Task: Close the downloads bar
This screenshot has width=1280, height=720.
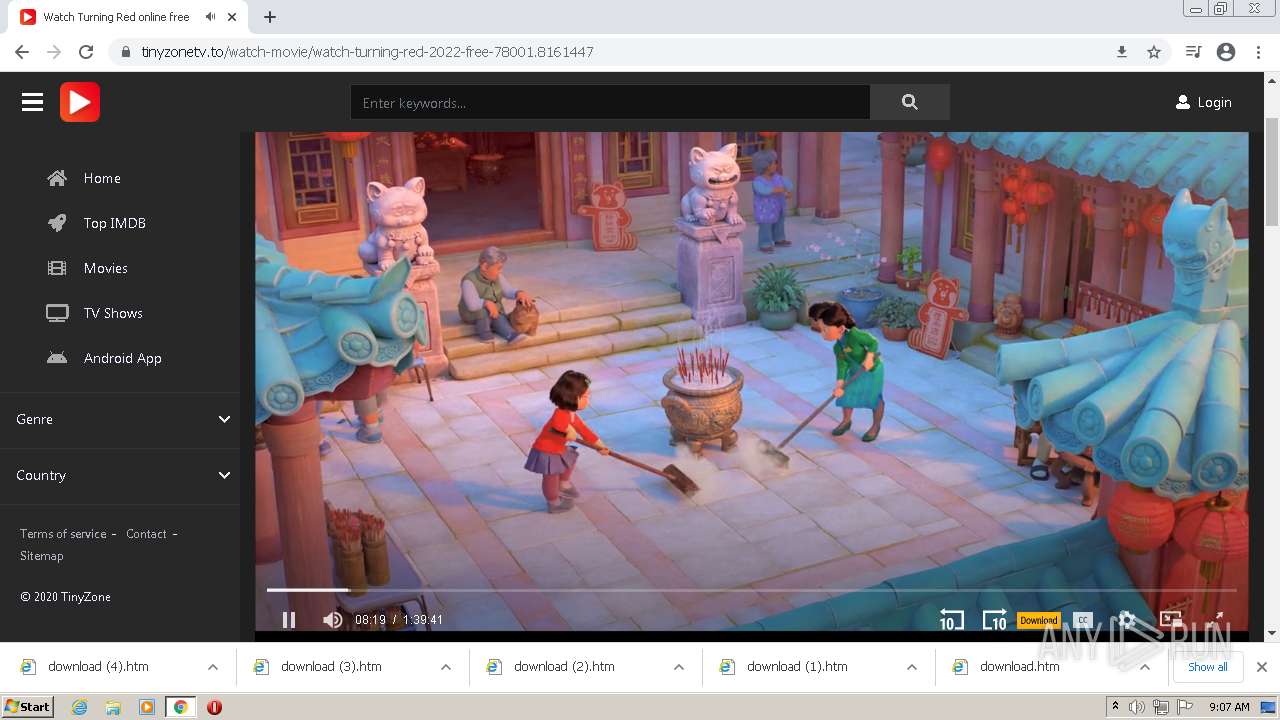Action: coord(1262,667)
